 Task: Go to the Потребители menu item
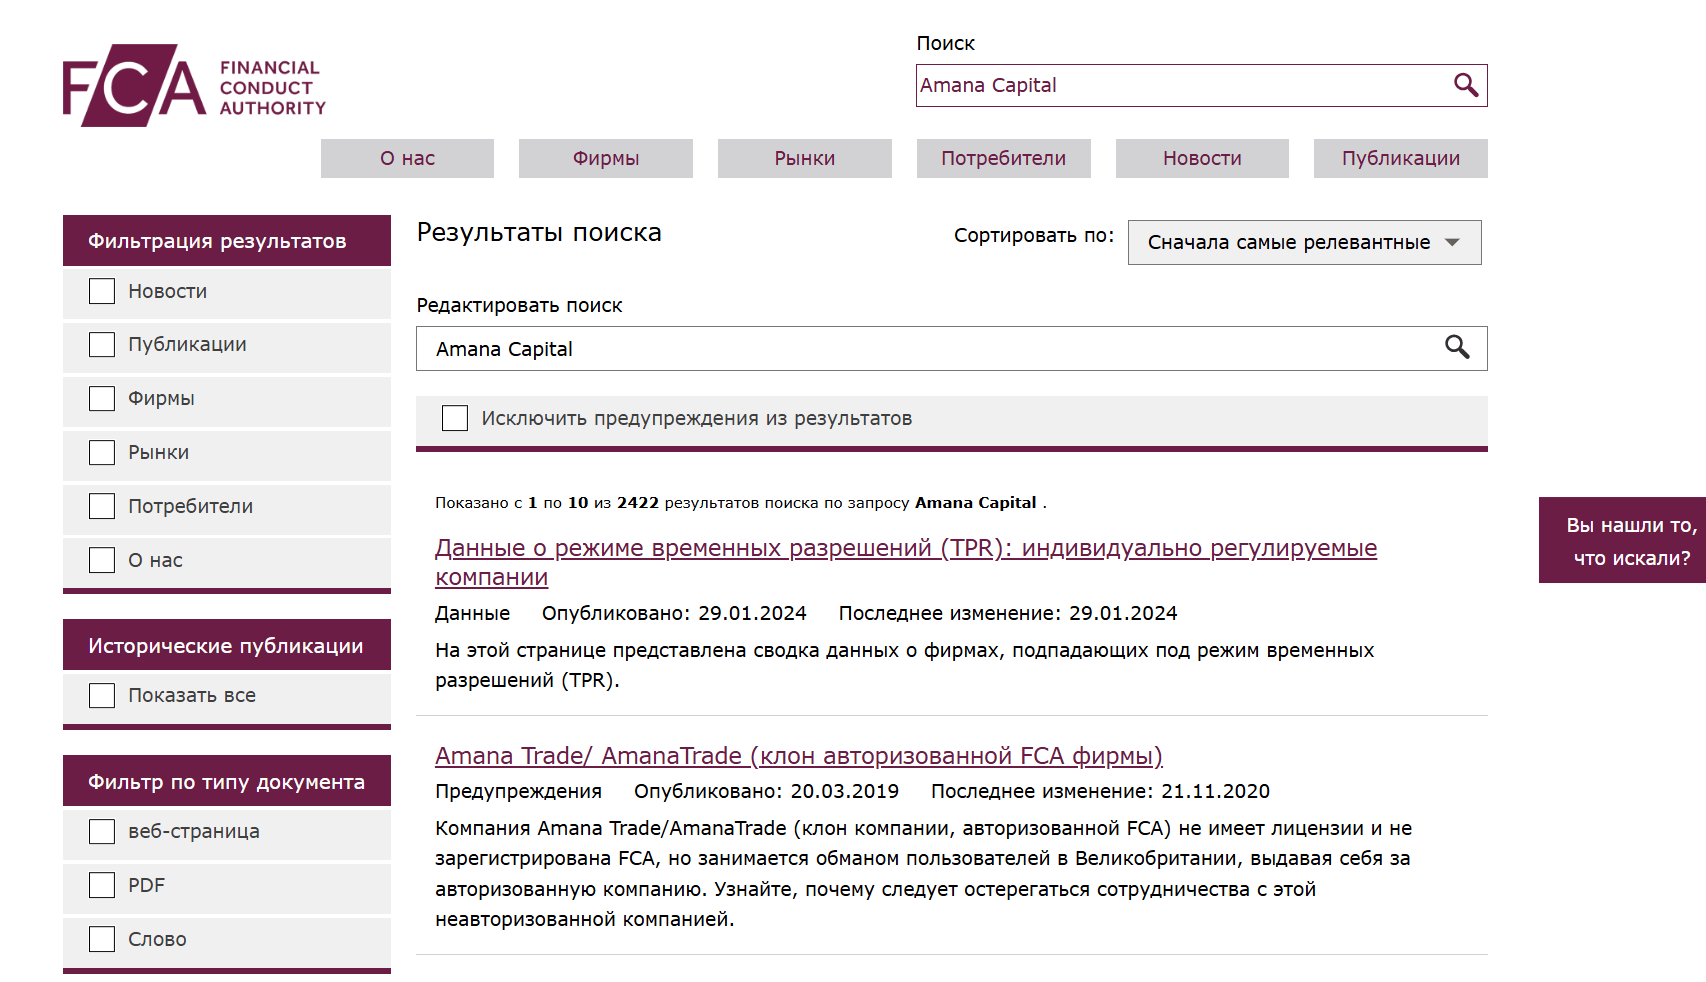coord(1003,159)
